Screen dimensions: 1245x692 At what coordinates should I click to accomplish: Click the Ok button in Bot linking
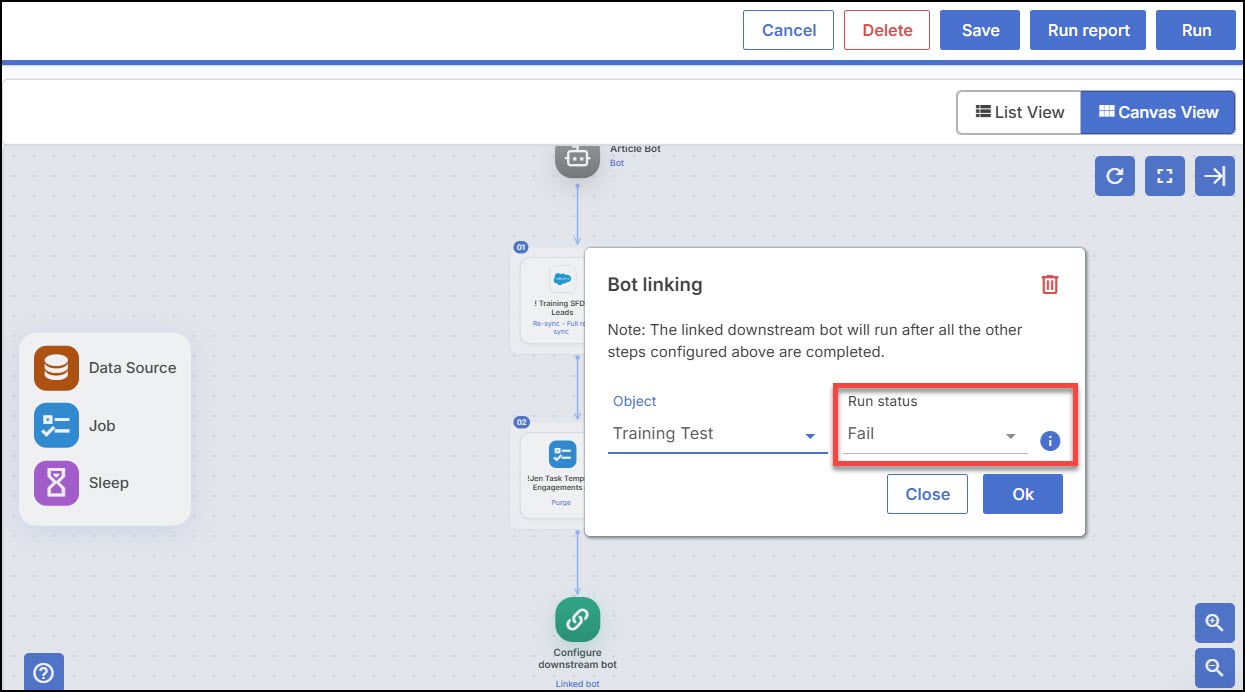coord(1023,494)
